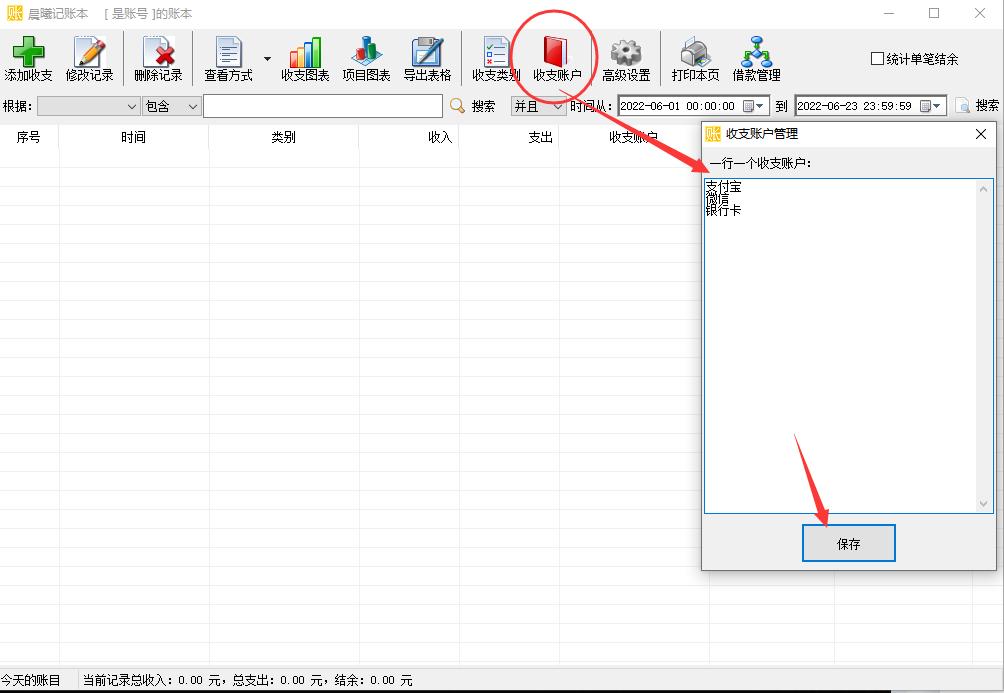Click the 收支账户 column header
This screenshot has width=1004, height=693.
click(x=633, y=137)
